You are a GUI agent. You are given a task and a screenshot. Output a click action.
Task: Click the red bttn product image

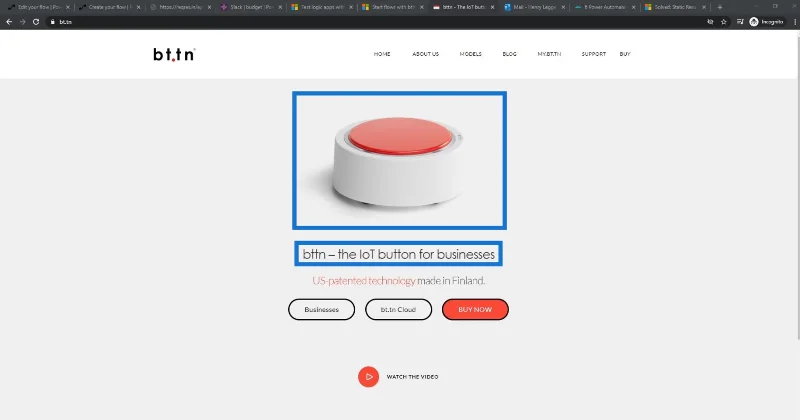399,160
